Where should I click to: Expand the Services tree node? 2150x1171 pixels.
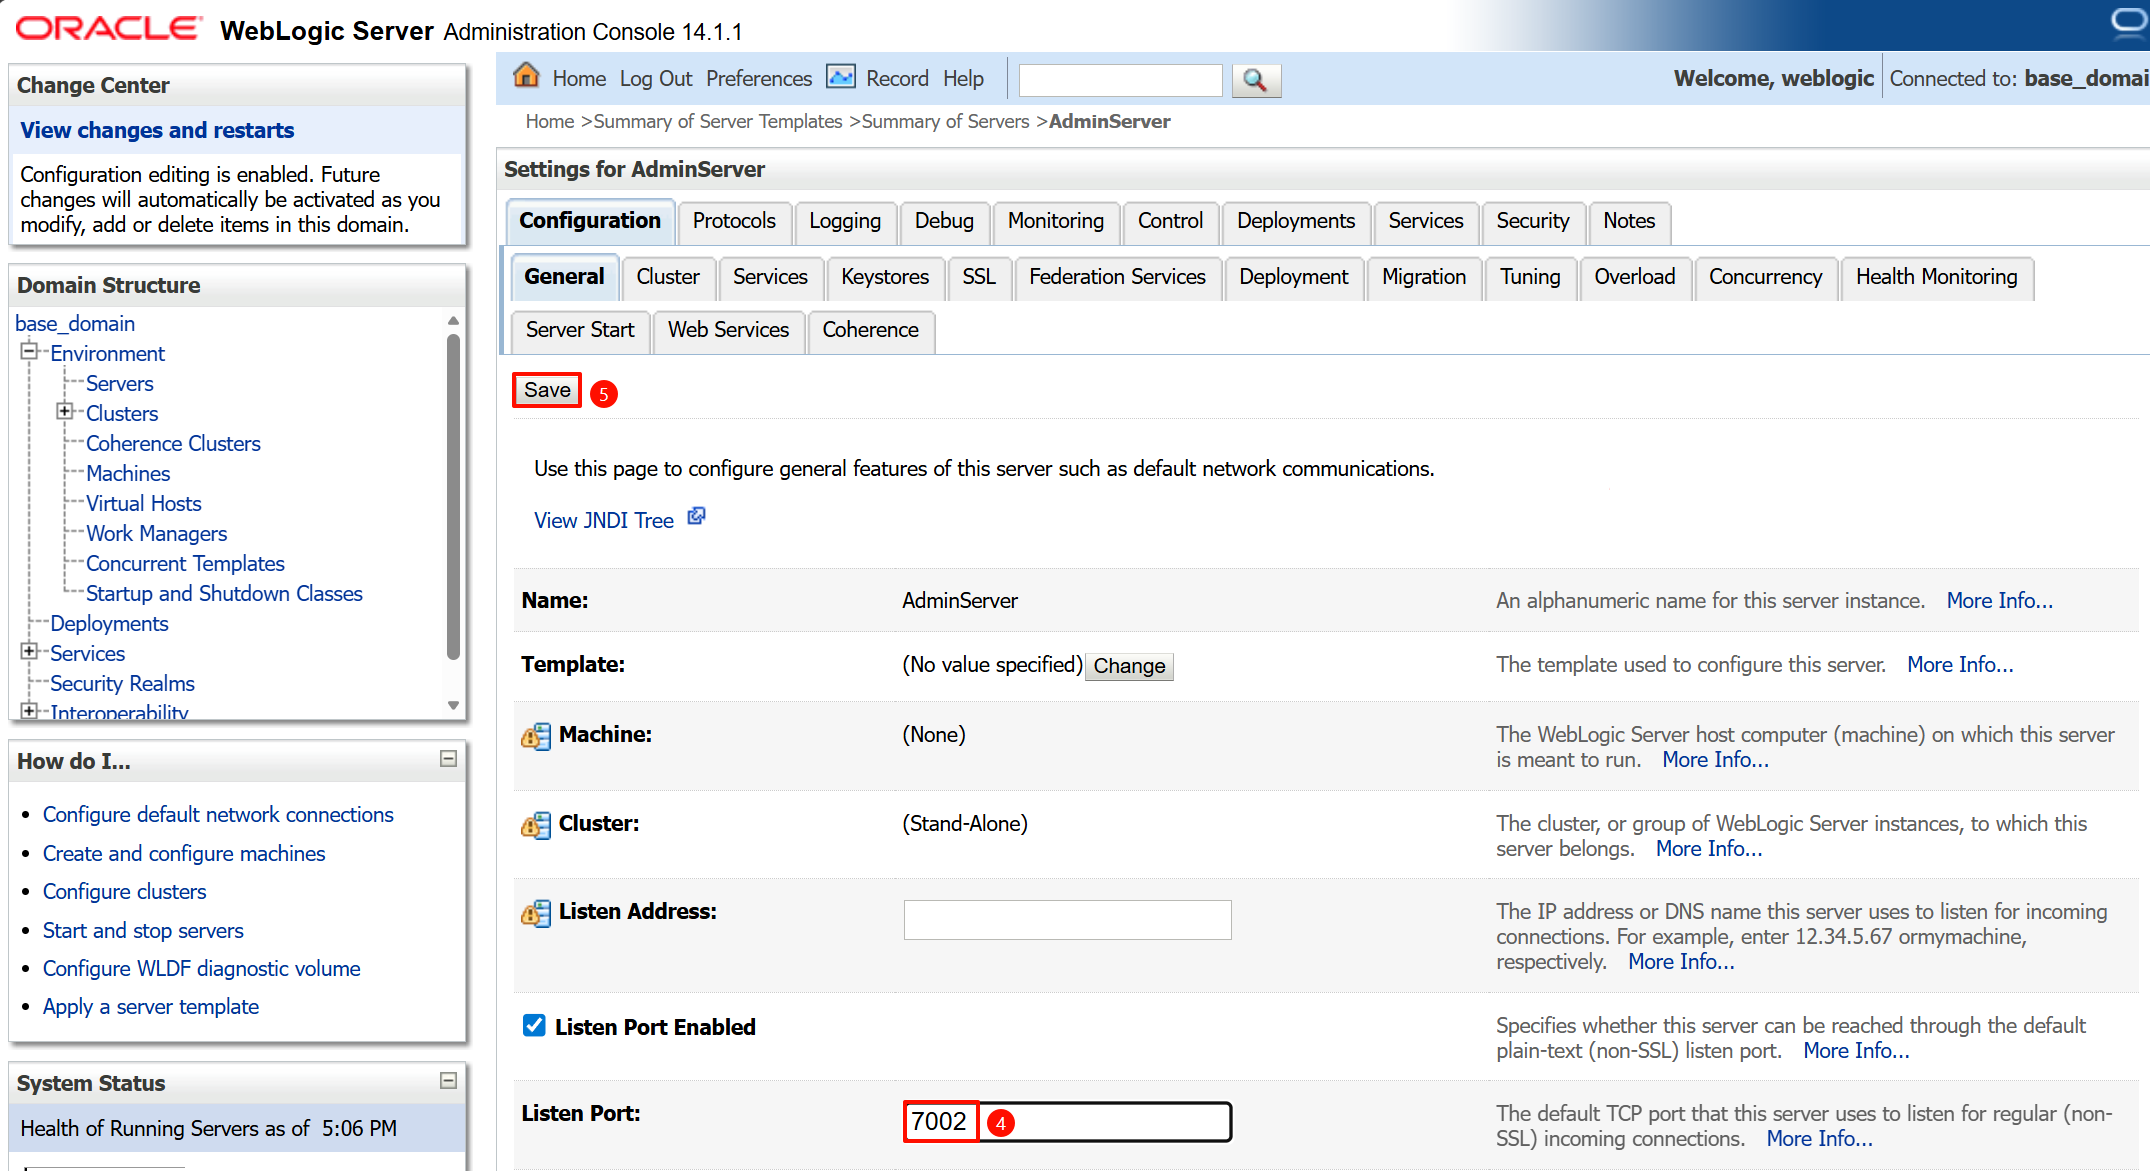pos(29,651)
